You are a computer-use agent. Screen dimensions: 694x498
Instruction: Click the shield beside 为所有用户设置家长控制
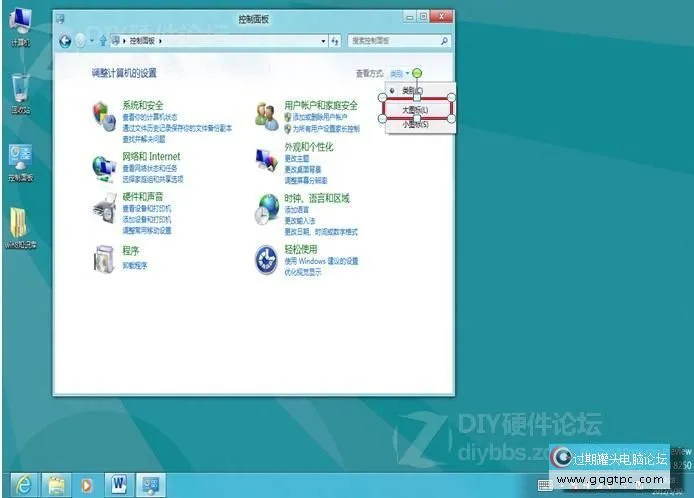[x=288, y=129]
